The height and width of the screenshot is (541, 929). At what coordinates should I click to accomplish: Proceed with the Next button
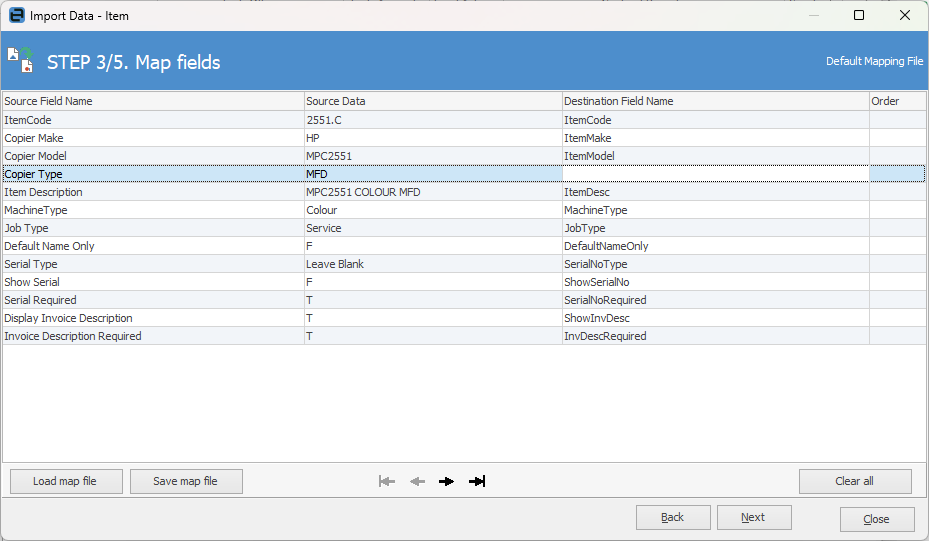[x=754, y=517]
